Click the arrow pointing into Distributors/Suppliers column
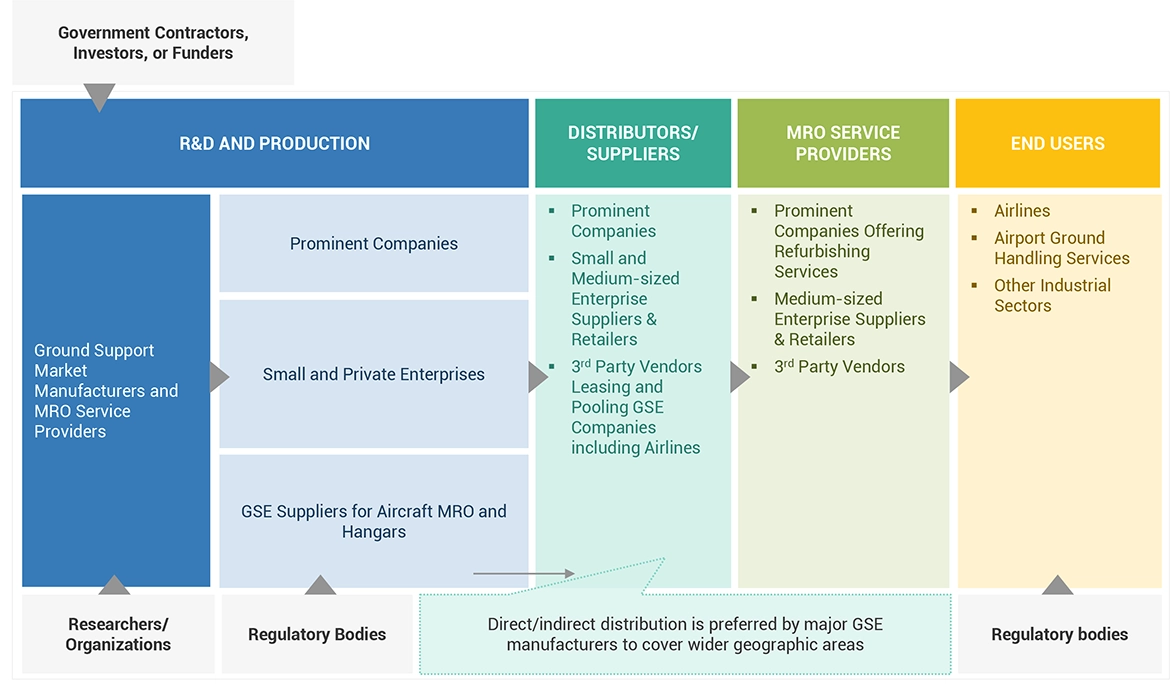The image size is (1170, 695). point(538,376)
